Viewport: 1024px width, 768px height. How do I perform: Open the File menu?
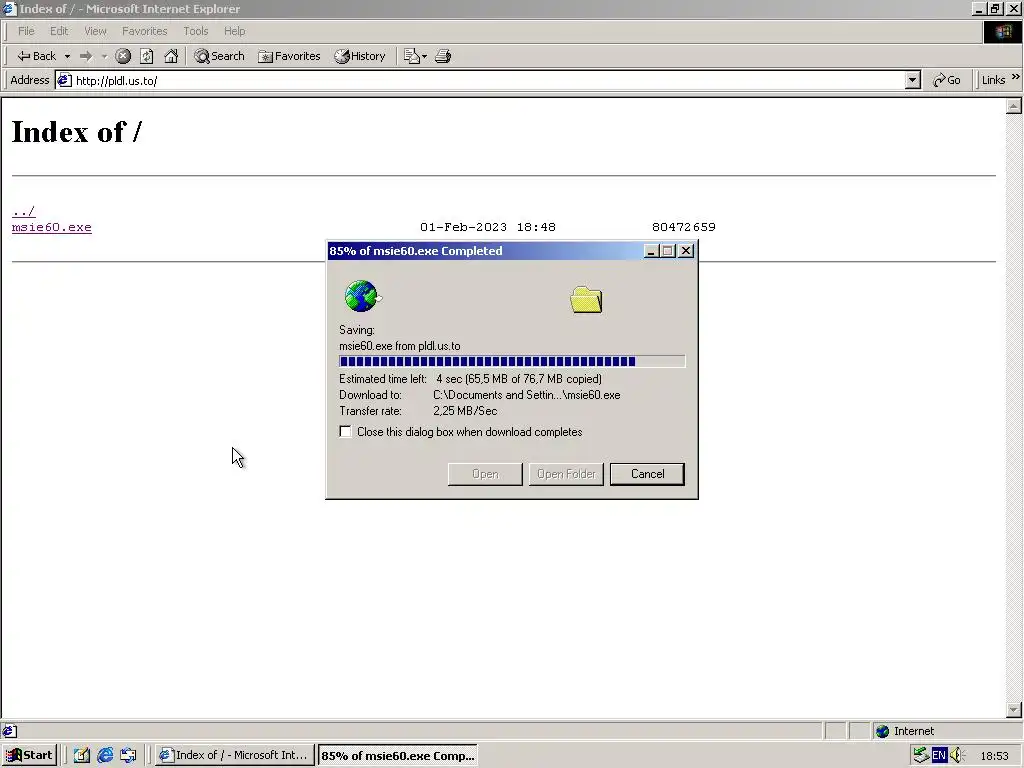tap(26, 31)
